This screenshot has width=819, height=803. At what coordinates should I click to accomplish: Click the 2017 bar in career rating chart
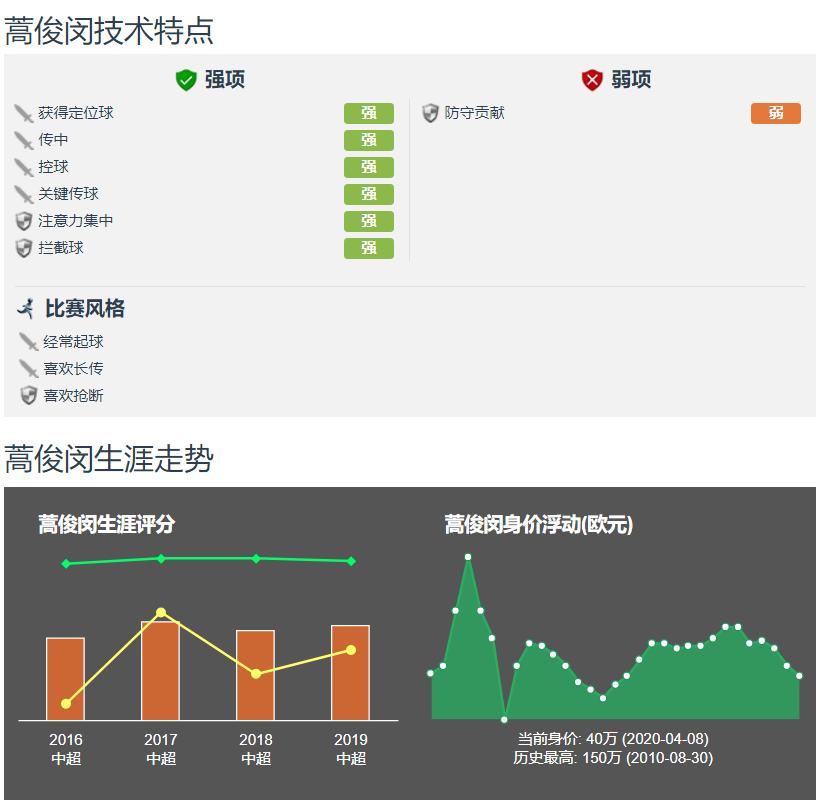pos(160,670)
